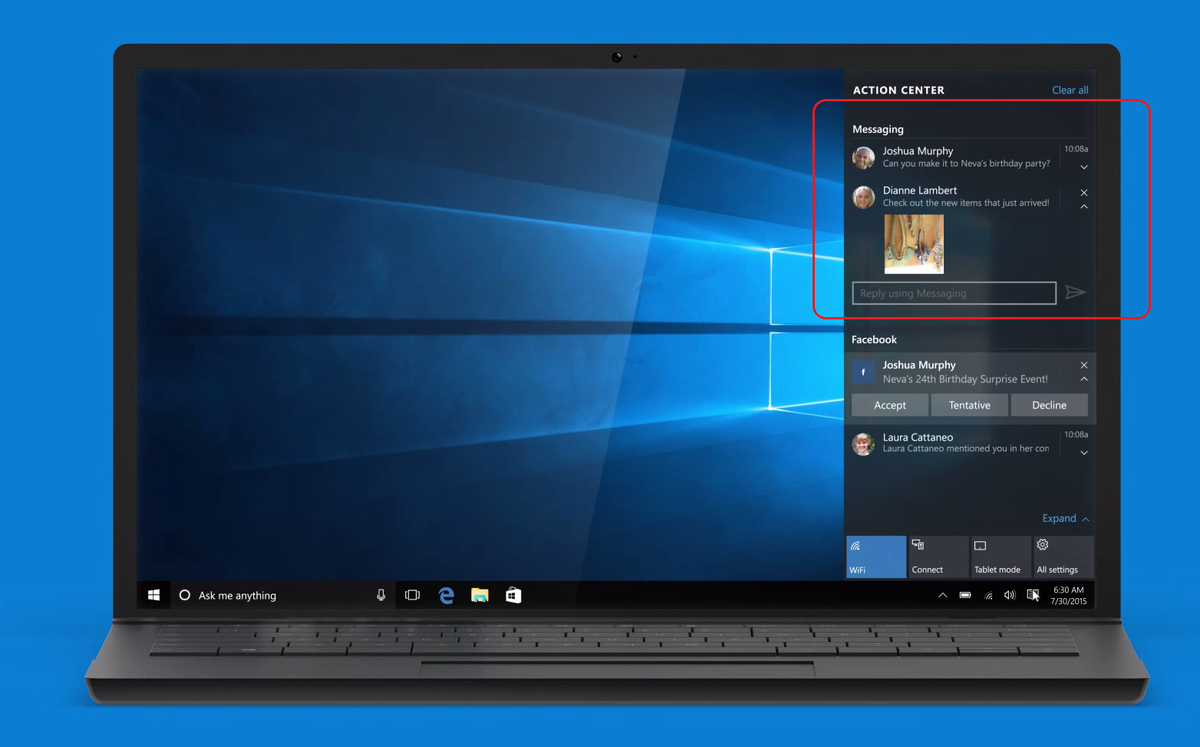Click Dianne Lambert's profile picture
Screen dimensions: 1200x747
point(863,196)
